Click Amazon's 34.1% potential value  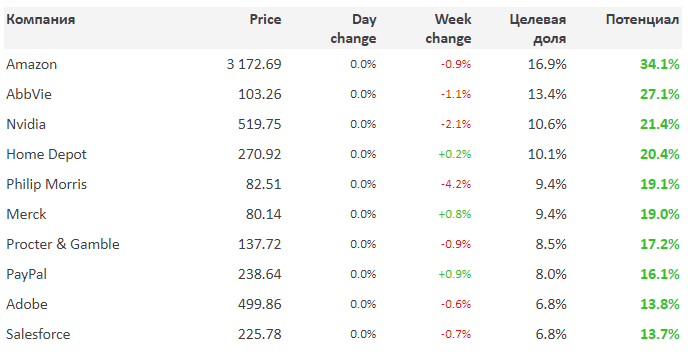pyautogui.click(x=659, y=65)
